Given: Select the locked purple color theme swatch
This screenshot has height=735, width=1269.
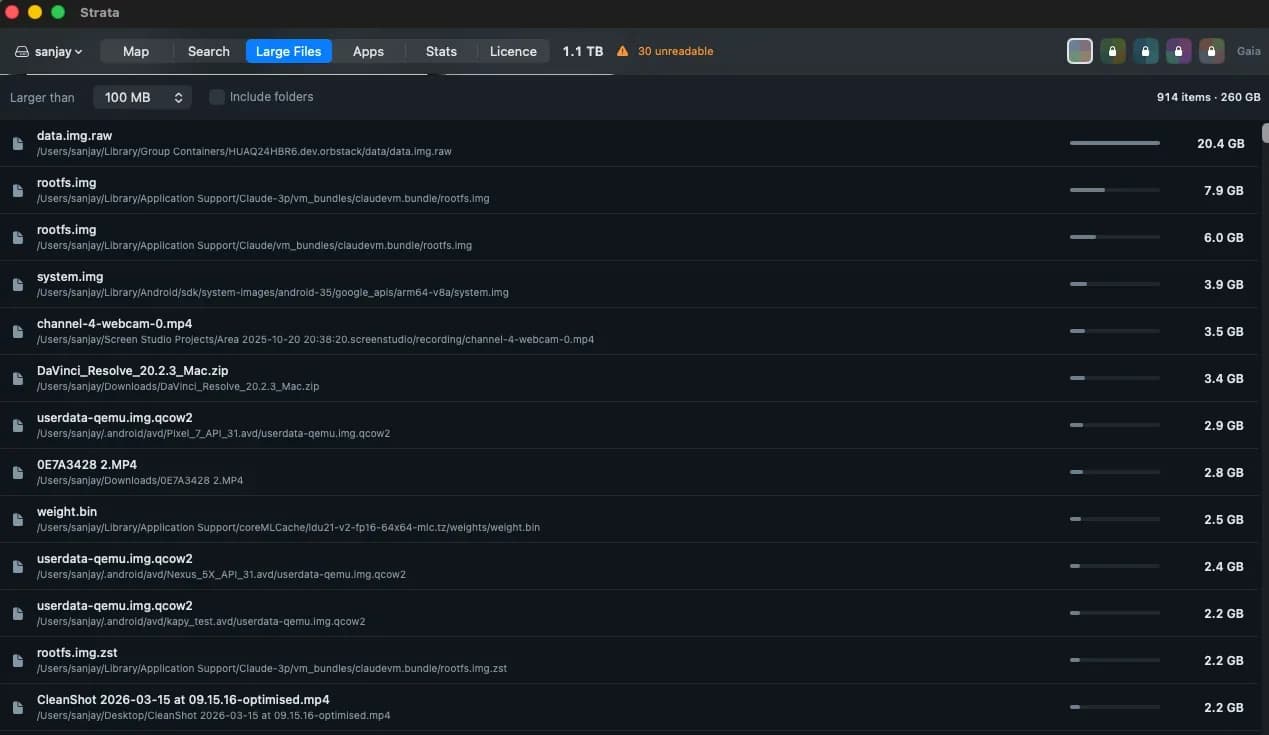Looking at the screenshot, I should click(1179, 51).
